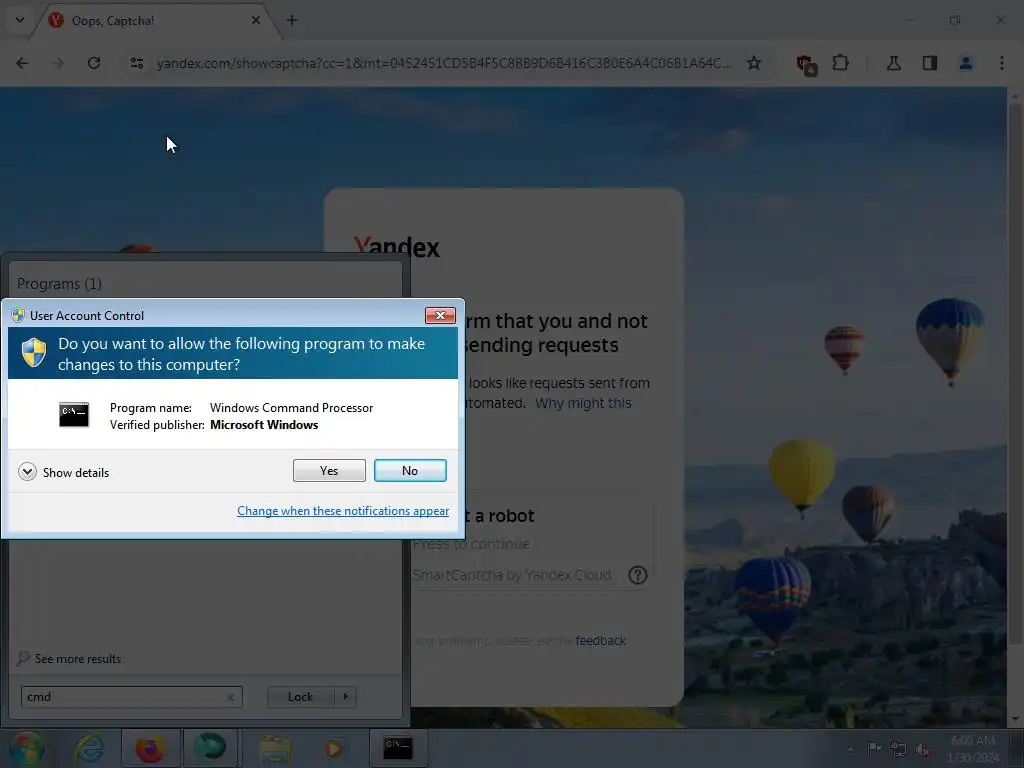Click the taskbar clock and date

tap(973, 749)
